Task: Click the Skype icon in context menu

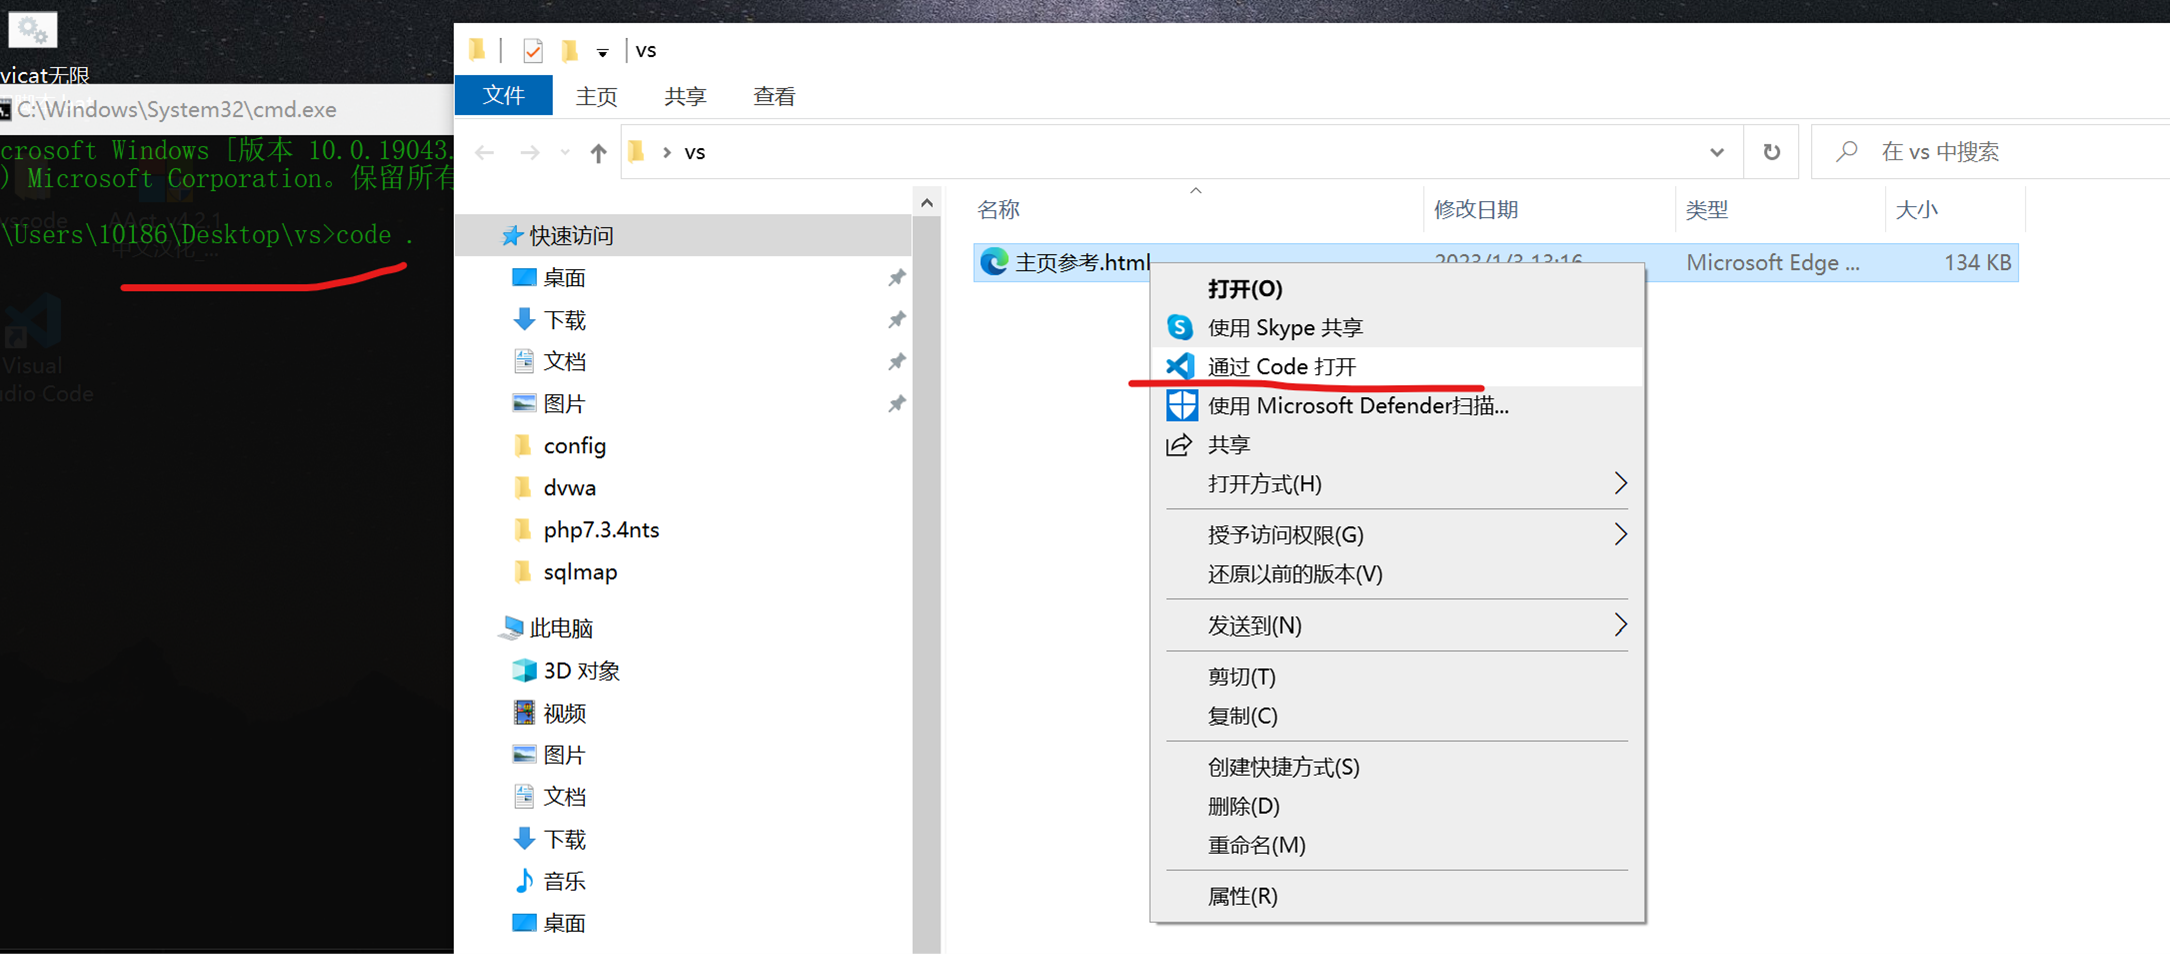Action: pyautogui.click(x=1180, y=327)
